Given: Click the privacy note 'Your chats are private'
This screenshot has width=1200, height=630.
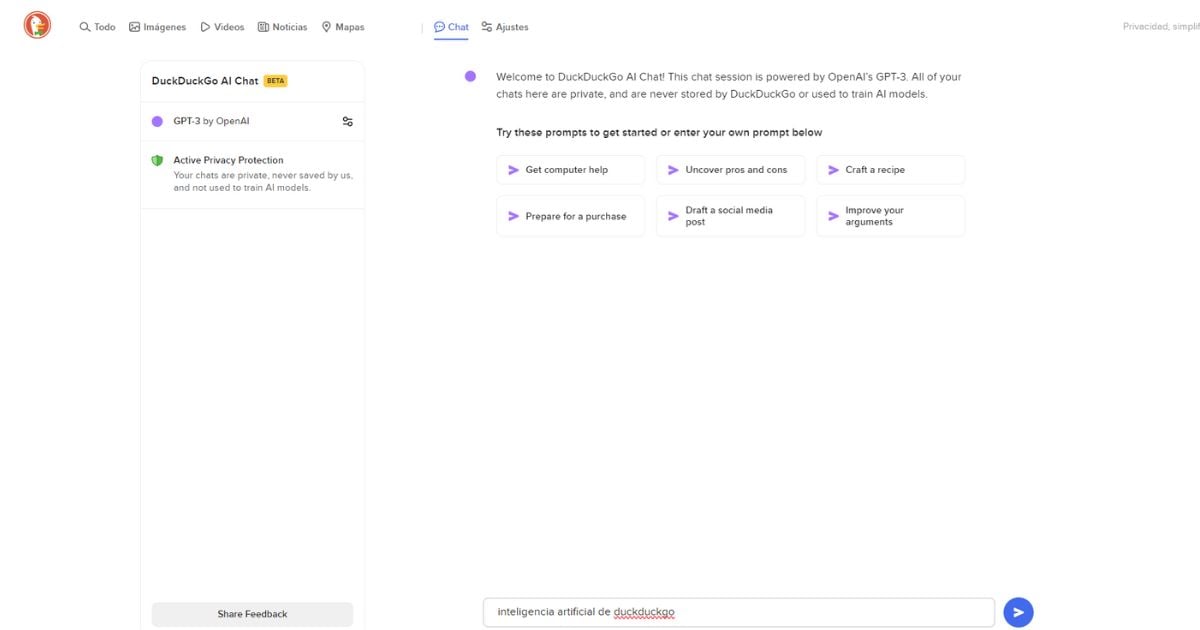Looking at the screenshot, I should click(x=263, y=181).
